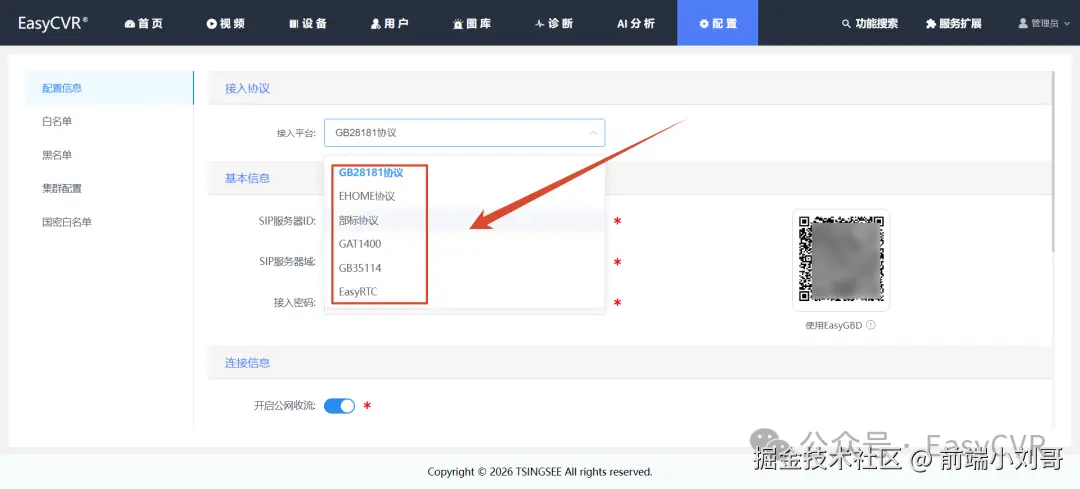Choose EHOME协议 from the list
1080x489 pixels.
point(464,196)
